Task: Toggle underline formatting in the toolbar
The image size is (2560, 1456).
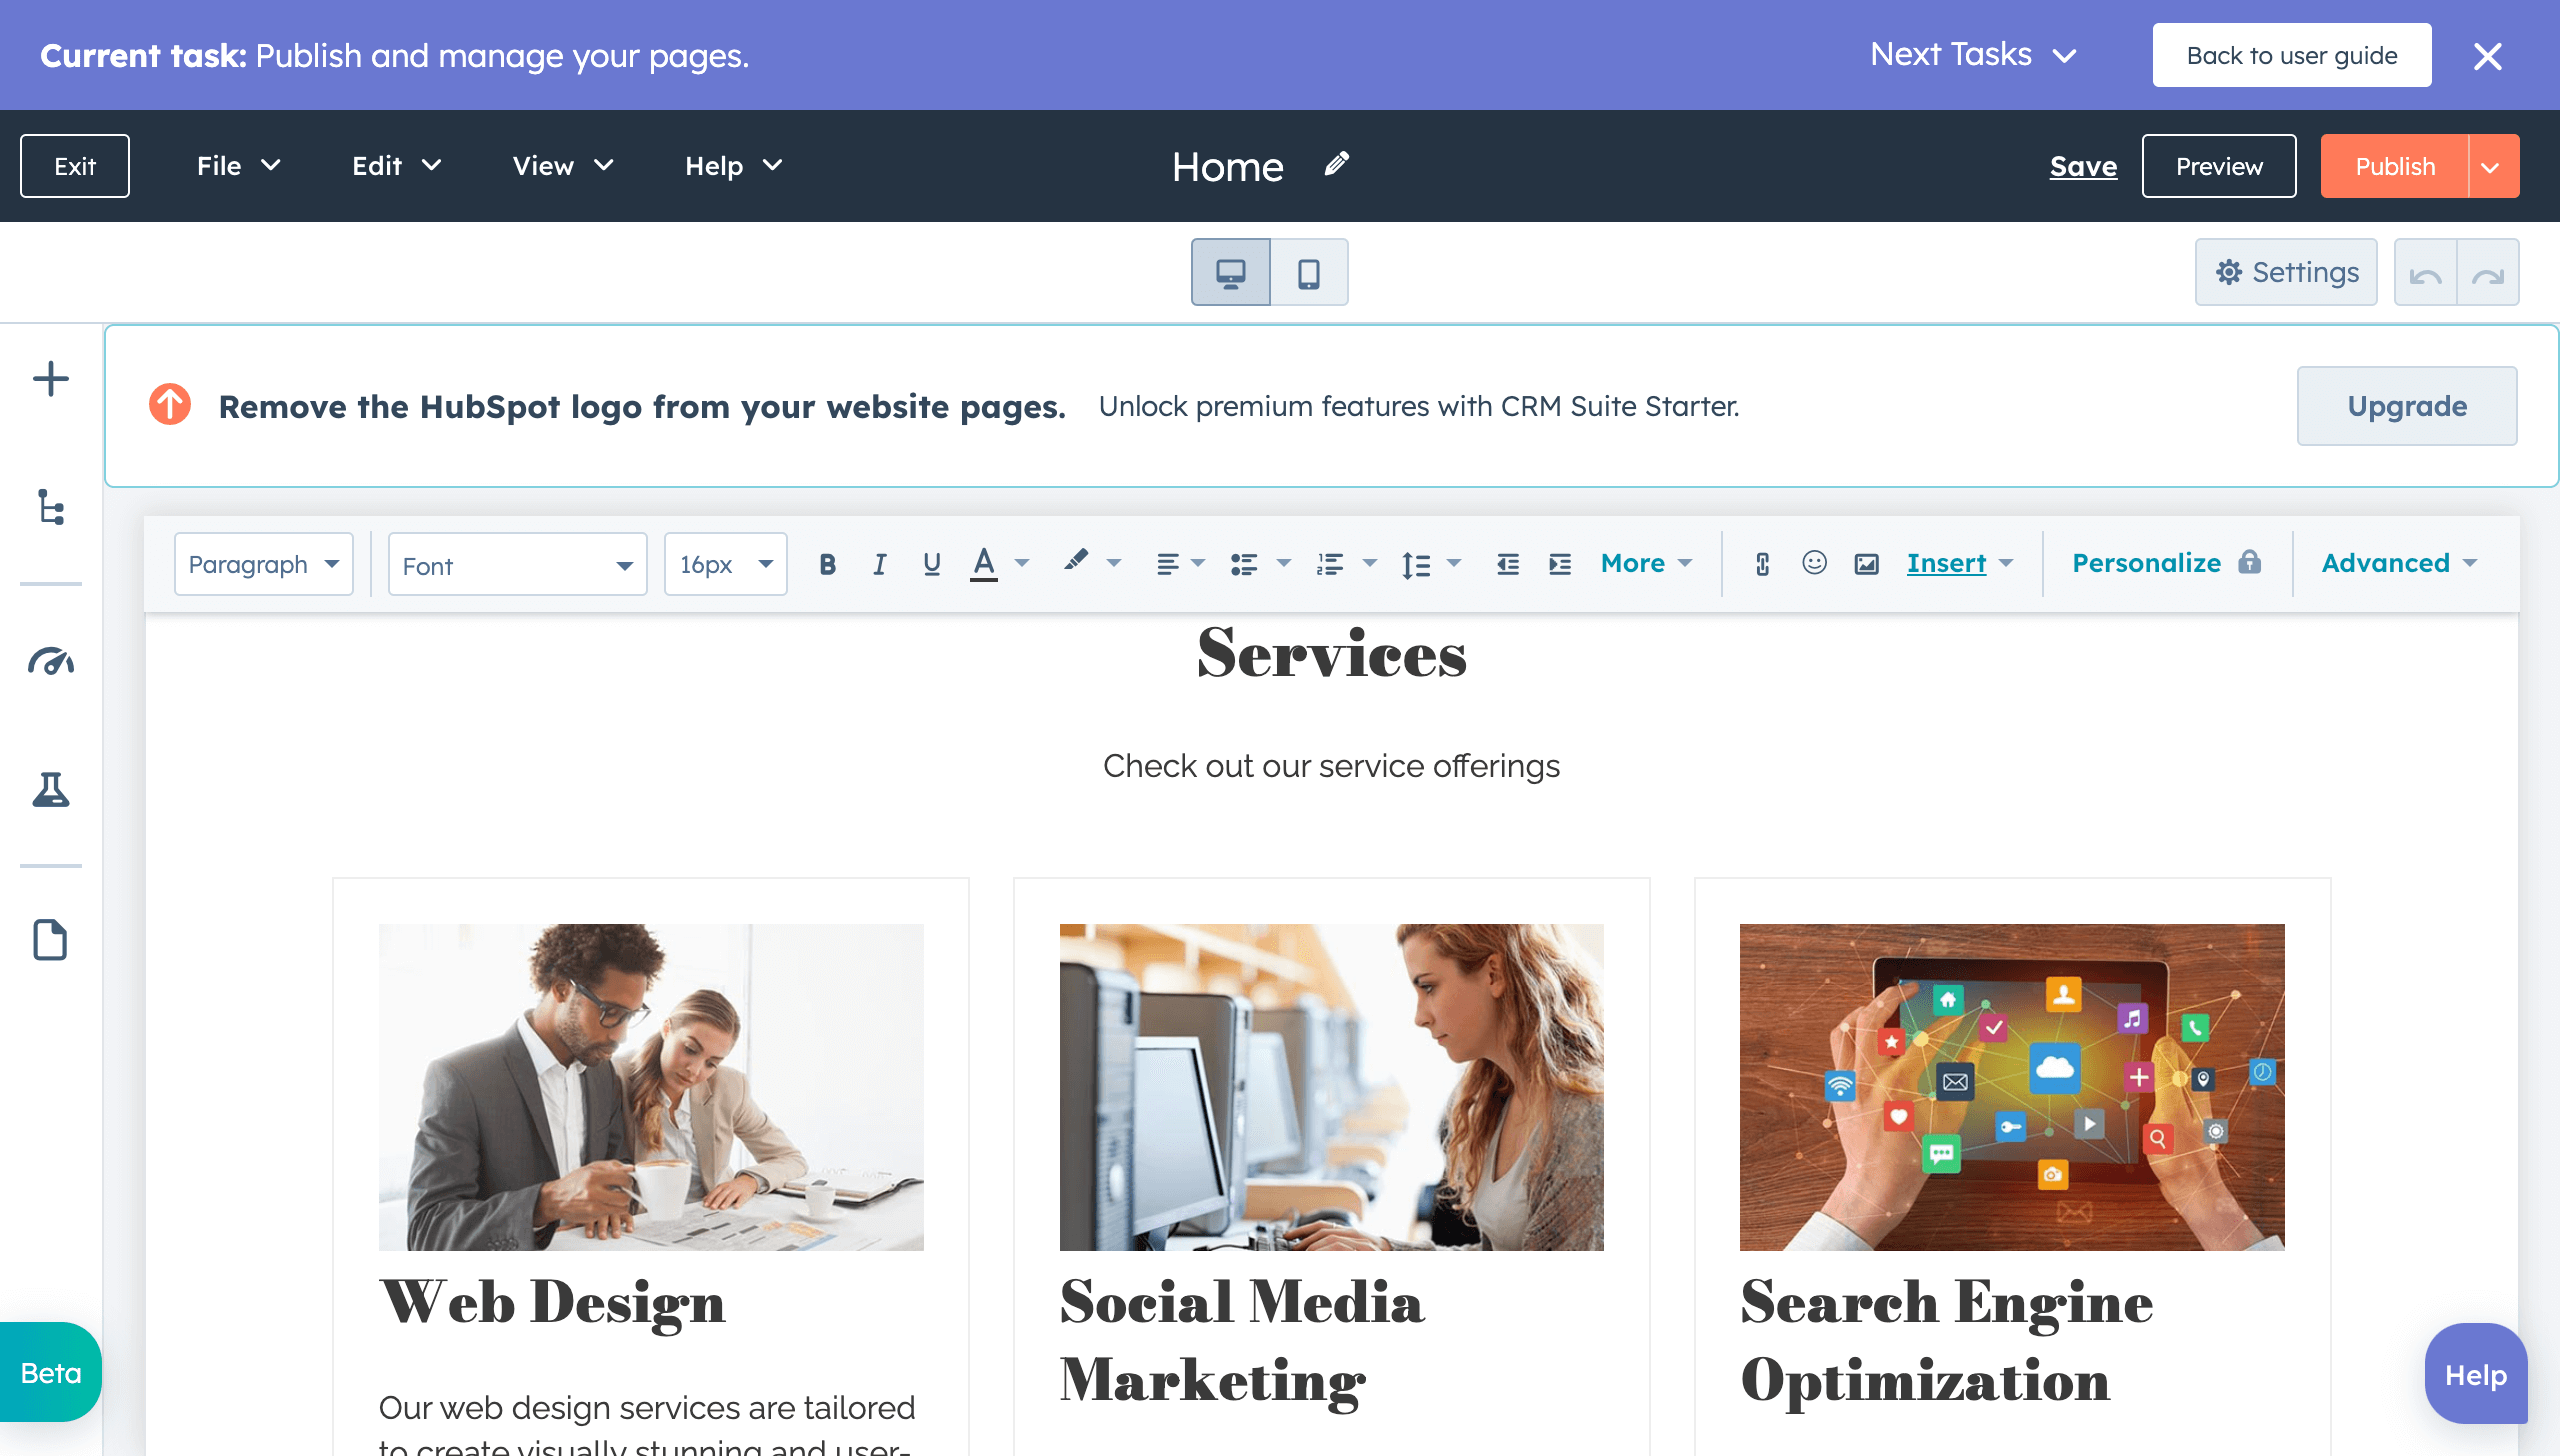Action: tap(930, 563)
